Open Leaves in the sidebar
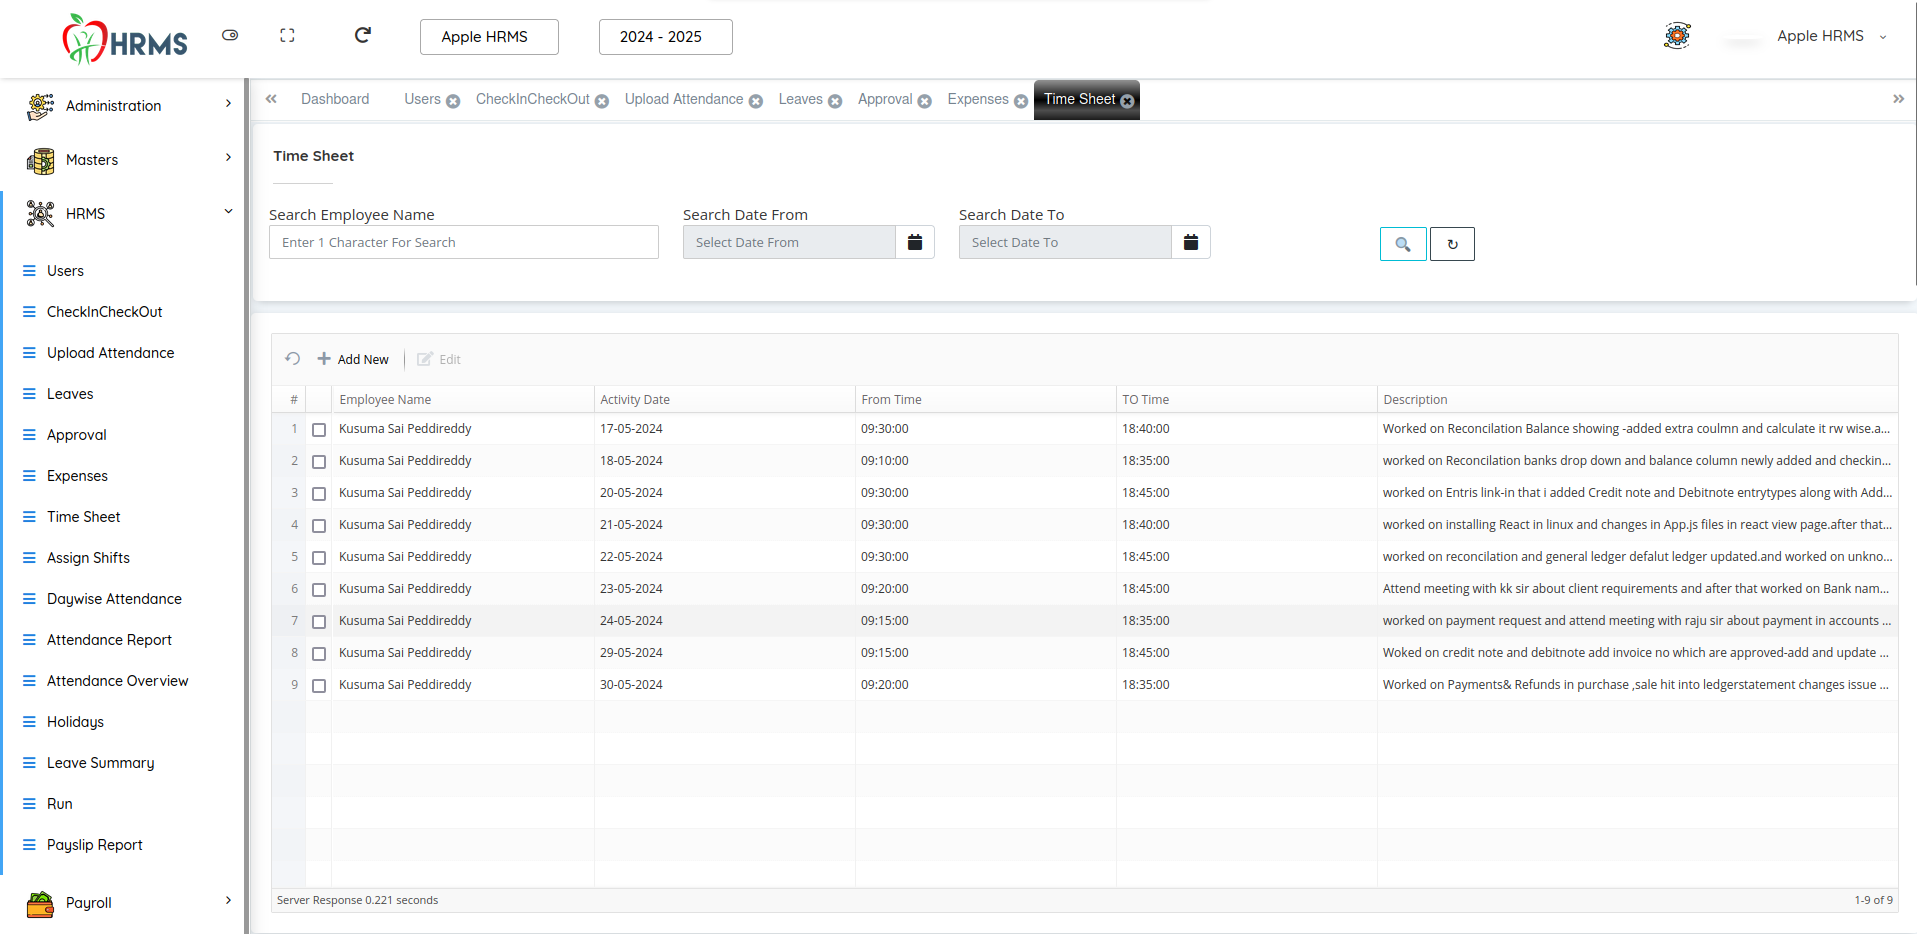 [x=70, y=394]
